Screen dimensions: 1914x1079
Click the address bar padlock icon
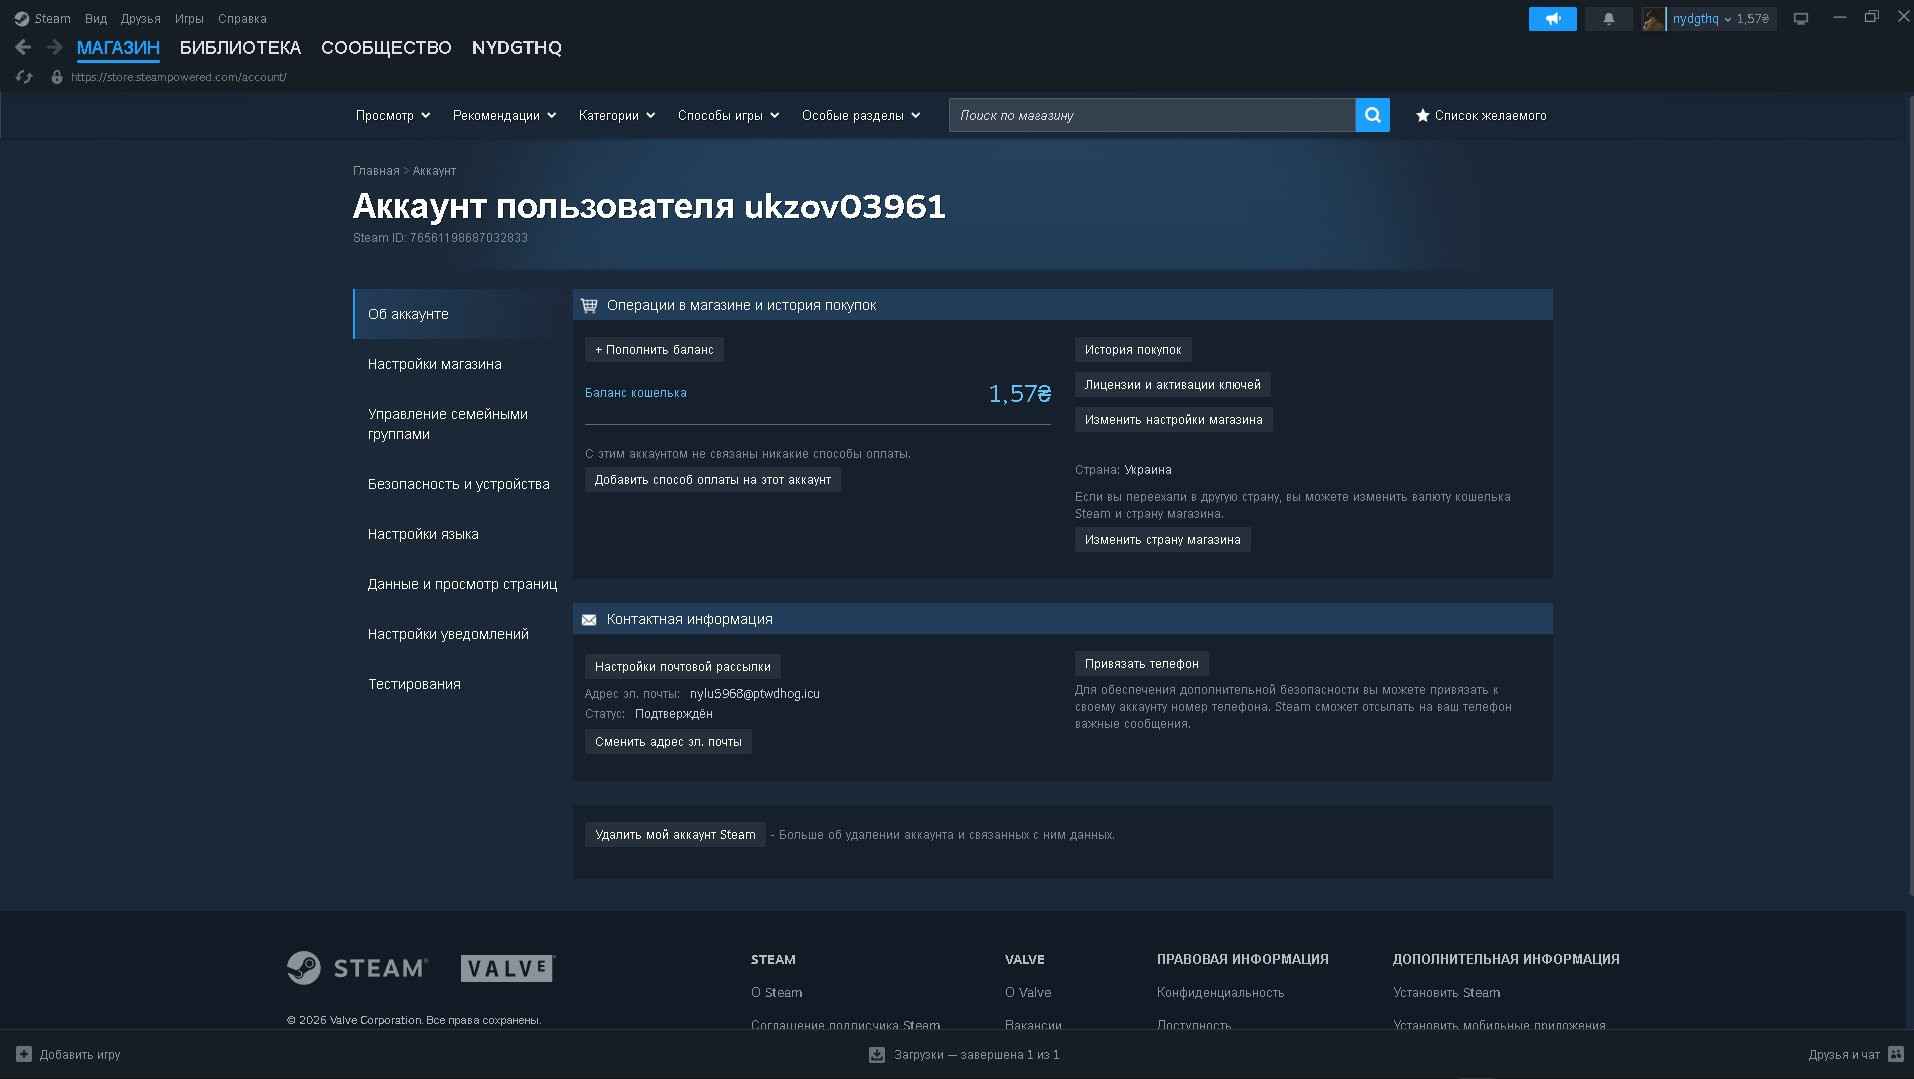coord(57,77)
